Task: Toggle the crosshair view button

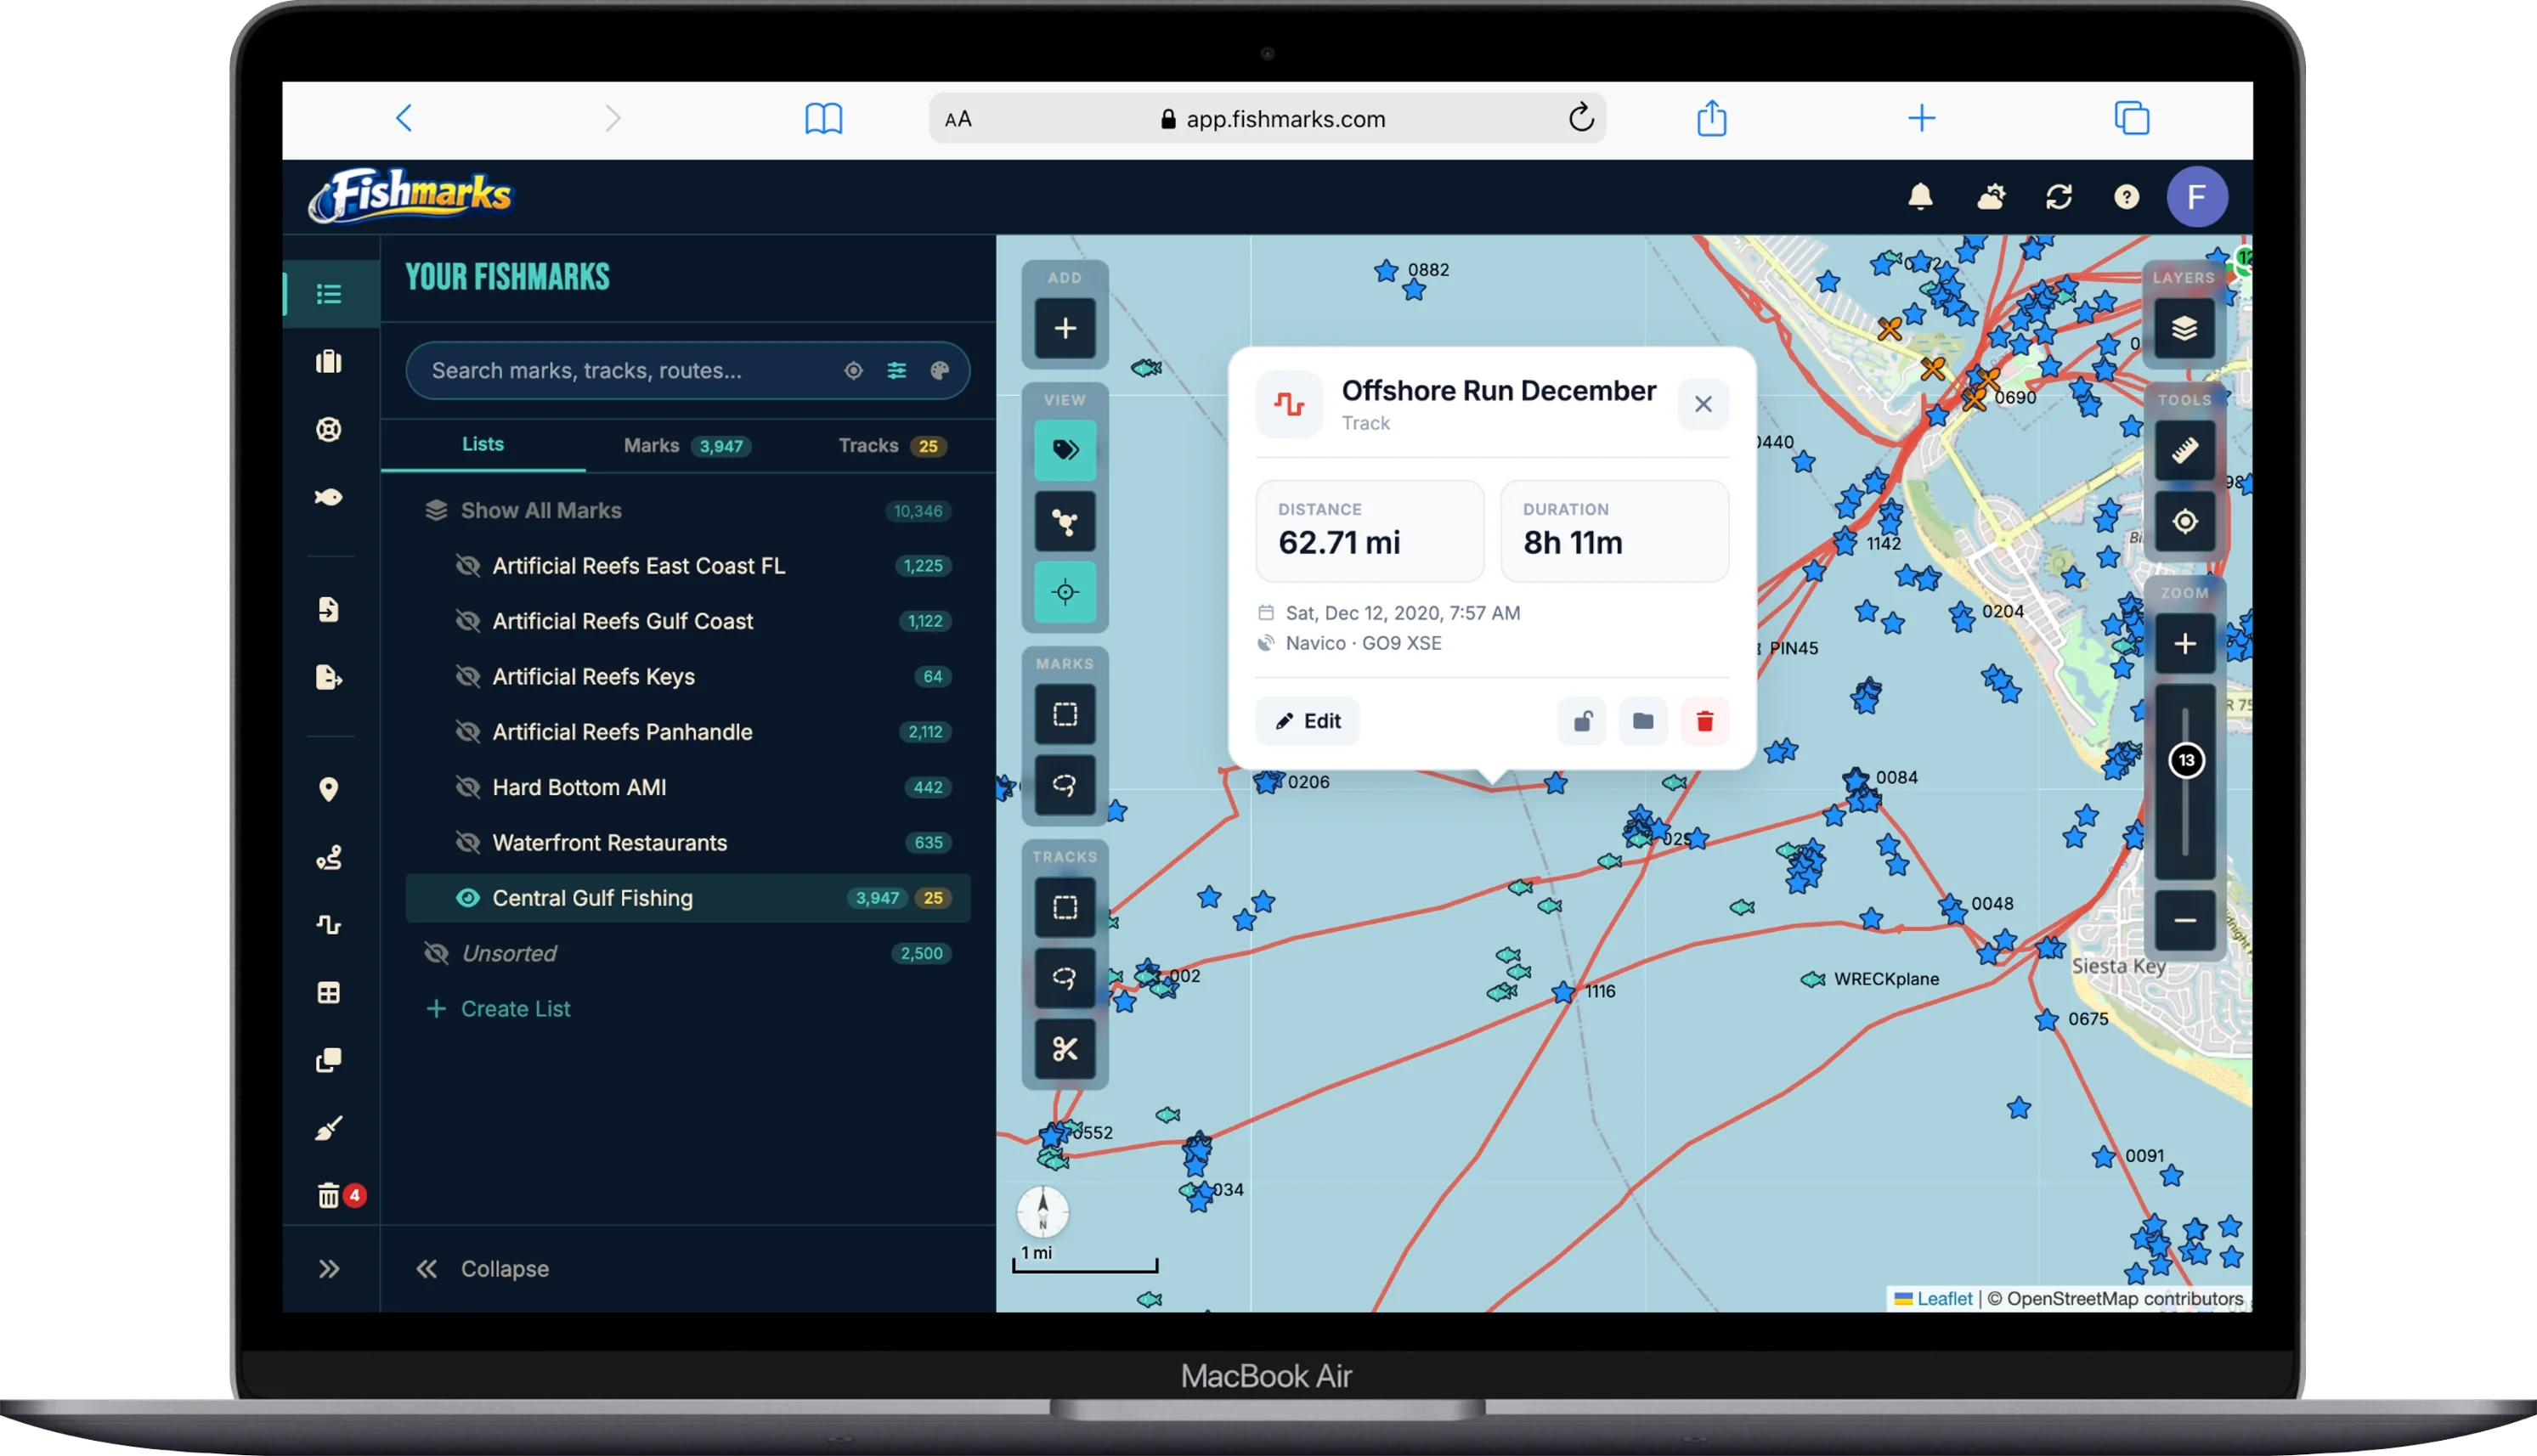Action: (x=1065, y=592)
